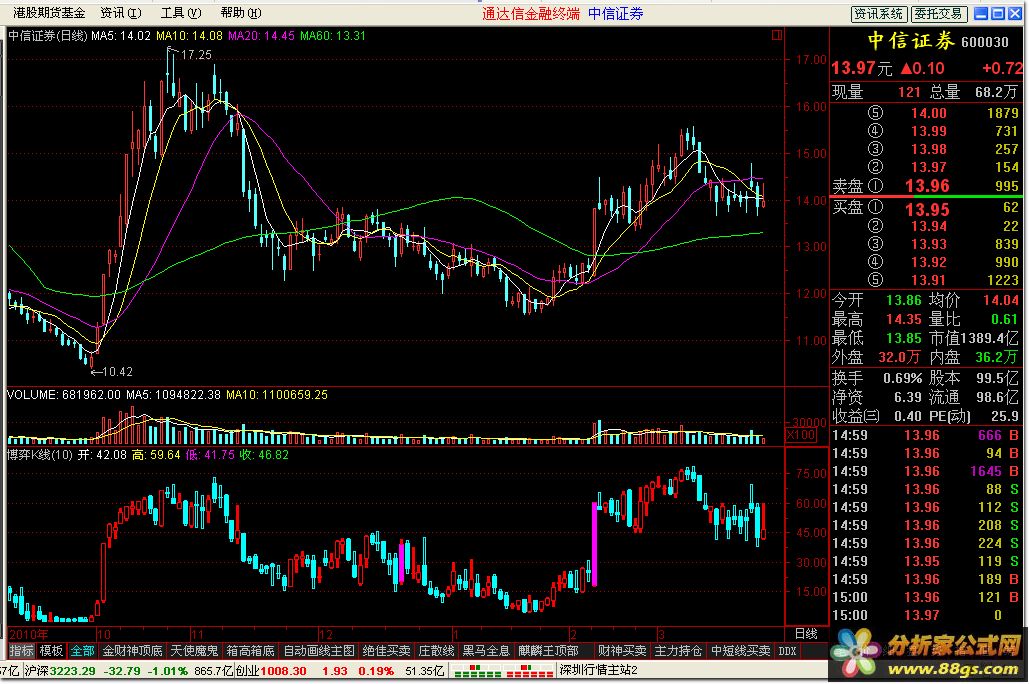Image resolution: width=1030 pixels, height=684 pixels.
Task: Click the 委托交易 button
Action: (939, 14)
